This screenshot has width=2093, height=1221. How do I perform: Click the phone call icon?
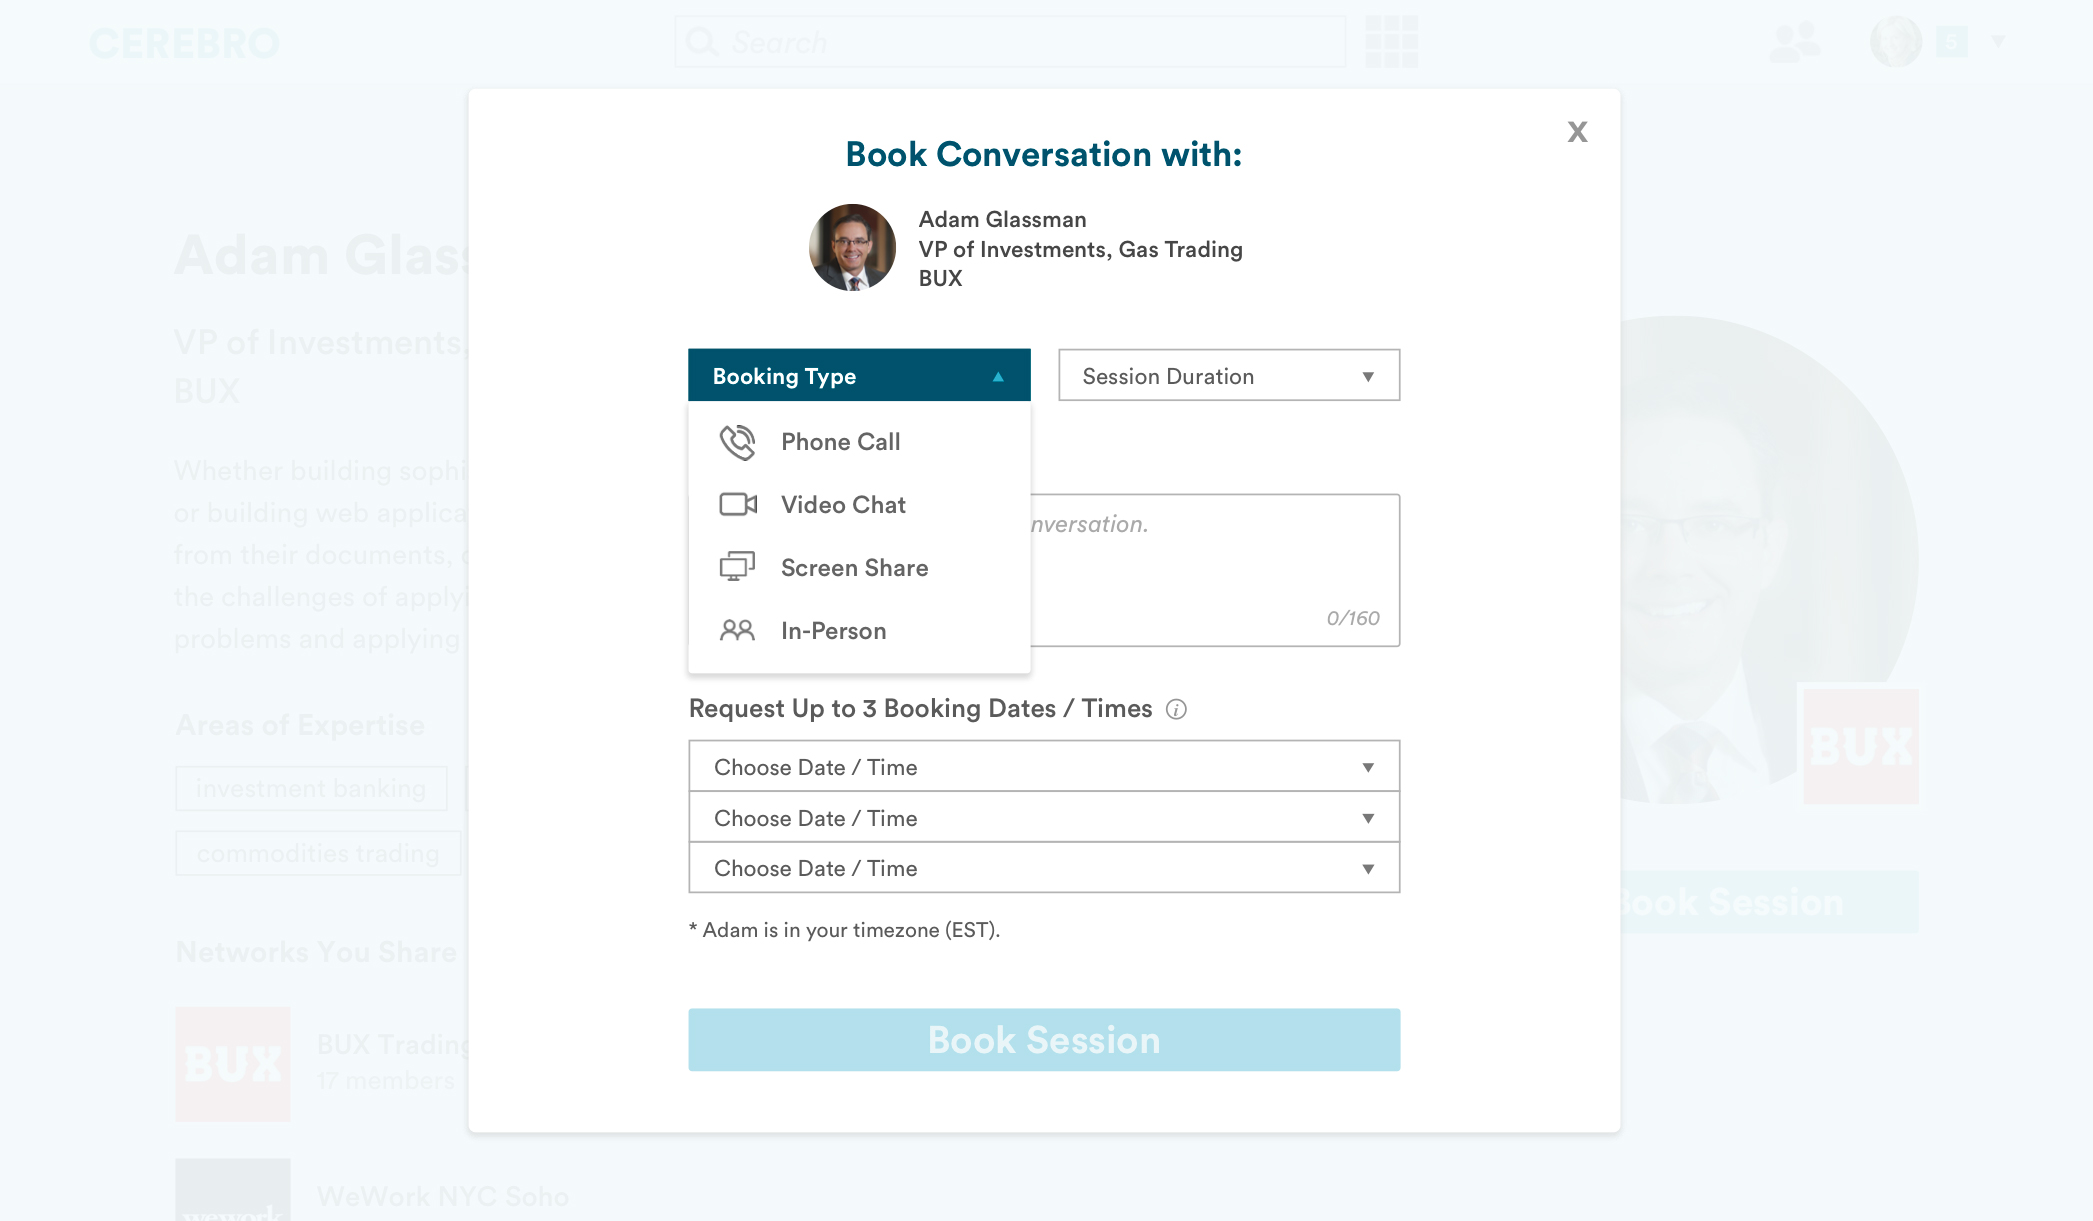737,442
